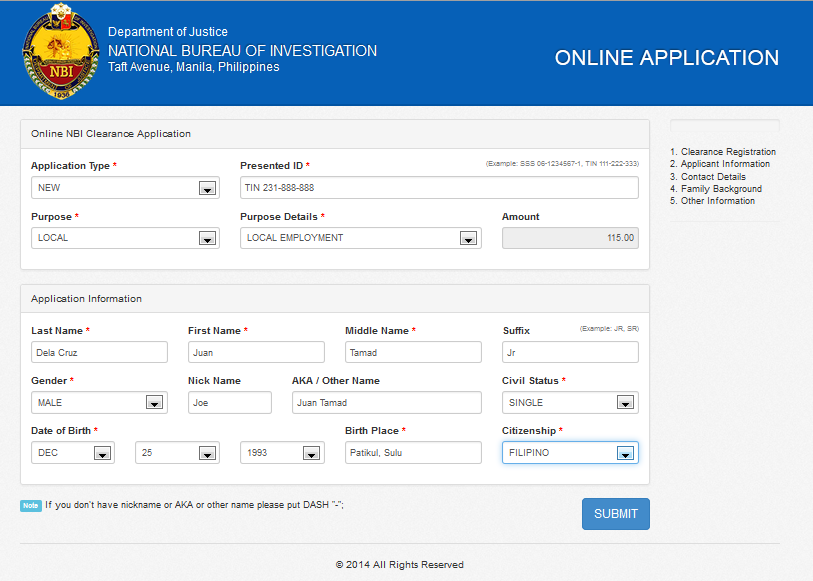Open the Application Type dropdown

[125, 188]
